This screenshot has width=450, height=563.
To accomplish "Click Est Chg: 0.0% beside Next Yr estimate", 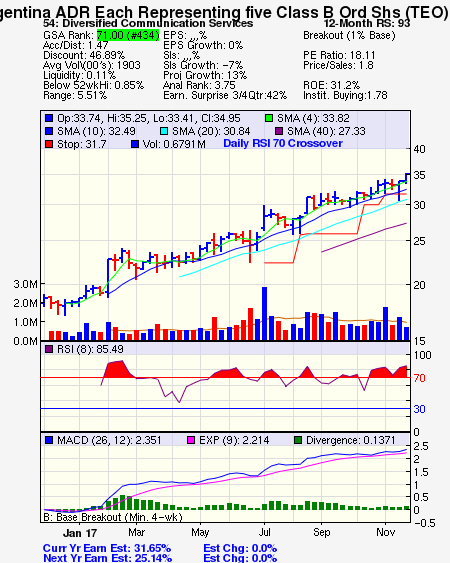I will pos(240,558).
